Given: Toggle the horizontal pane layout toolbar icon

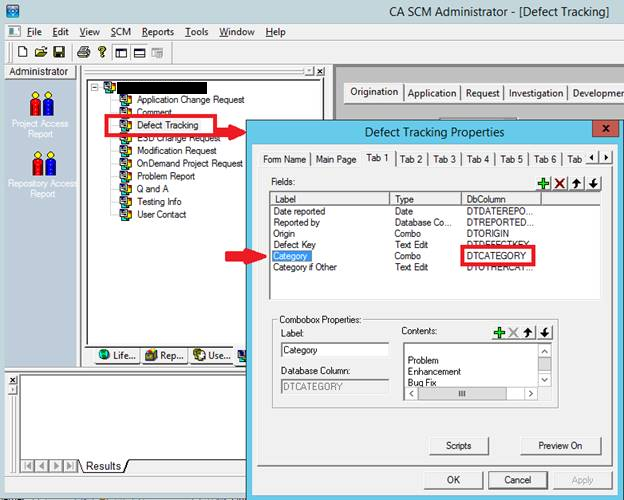Looking at the screenshot, I should point(139,53).
